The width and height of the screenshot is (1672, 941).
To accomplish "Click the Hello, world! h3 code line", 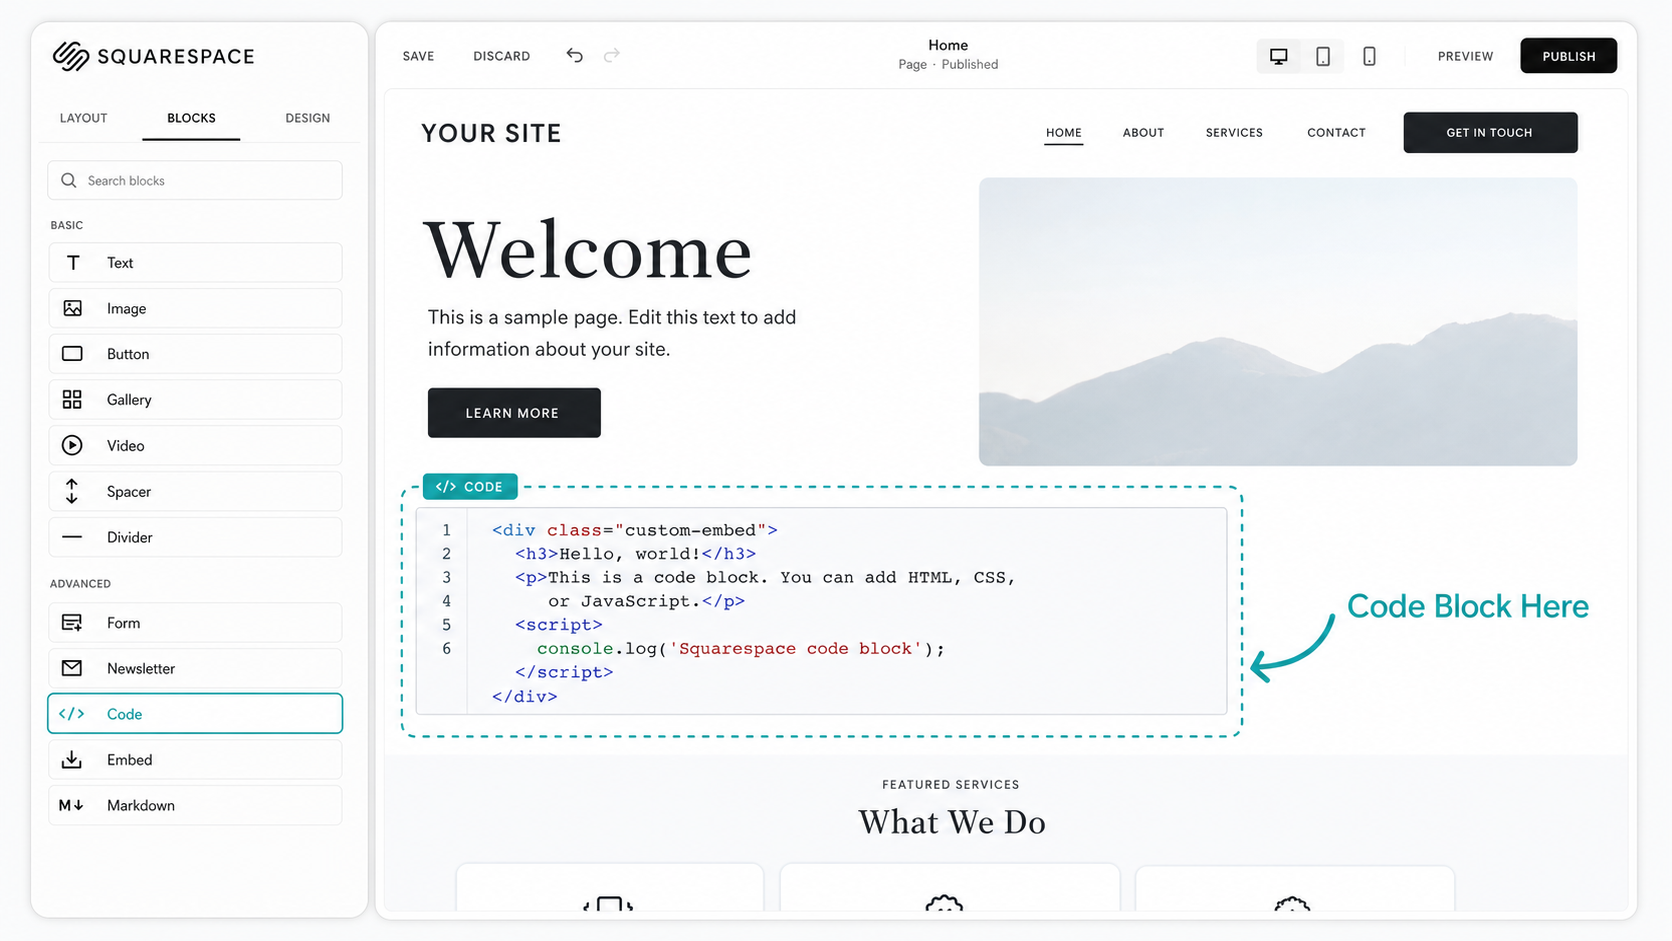I will tap(636, 553).
